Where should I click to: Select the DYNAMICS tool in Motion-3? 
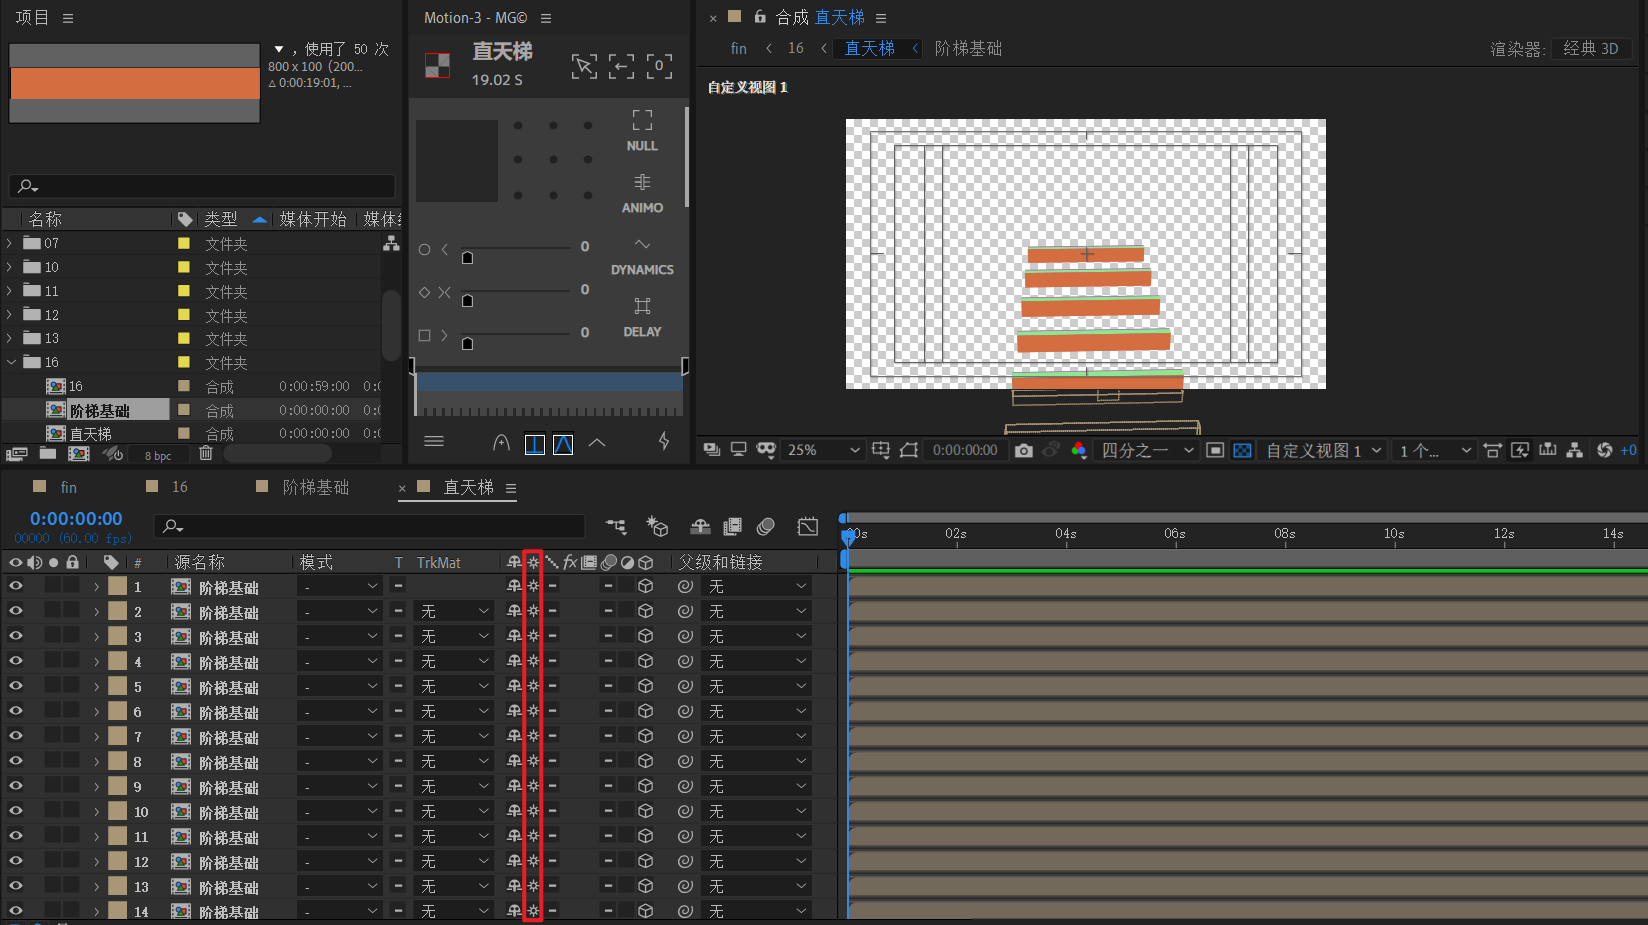(642, 256)
